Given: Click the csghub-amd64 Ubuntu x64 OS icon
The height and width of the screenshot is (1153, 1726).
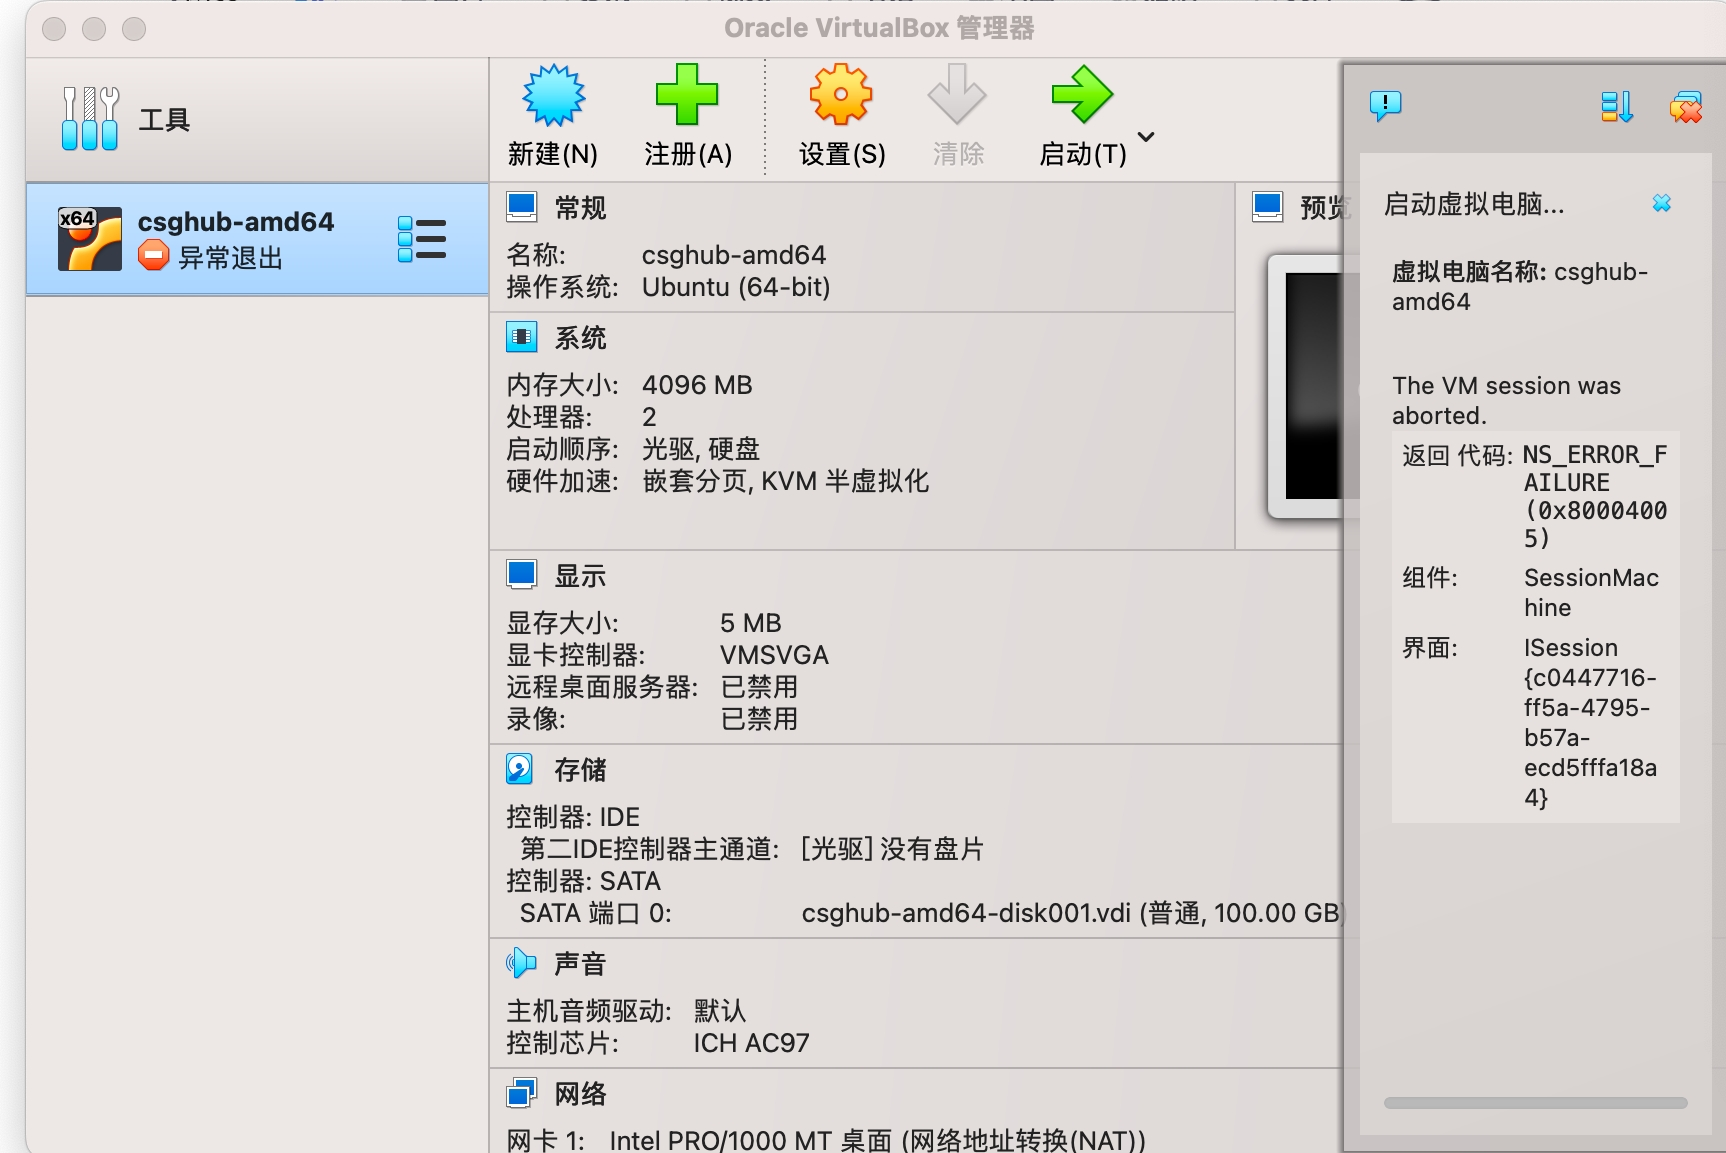Looking at the screenshot, I should pyautogui.click(x=90, y=239).
